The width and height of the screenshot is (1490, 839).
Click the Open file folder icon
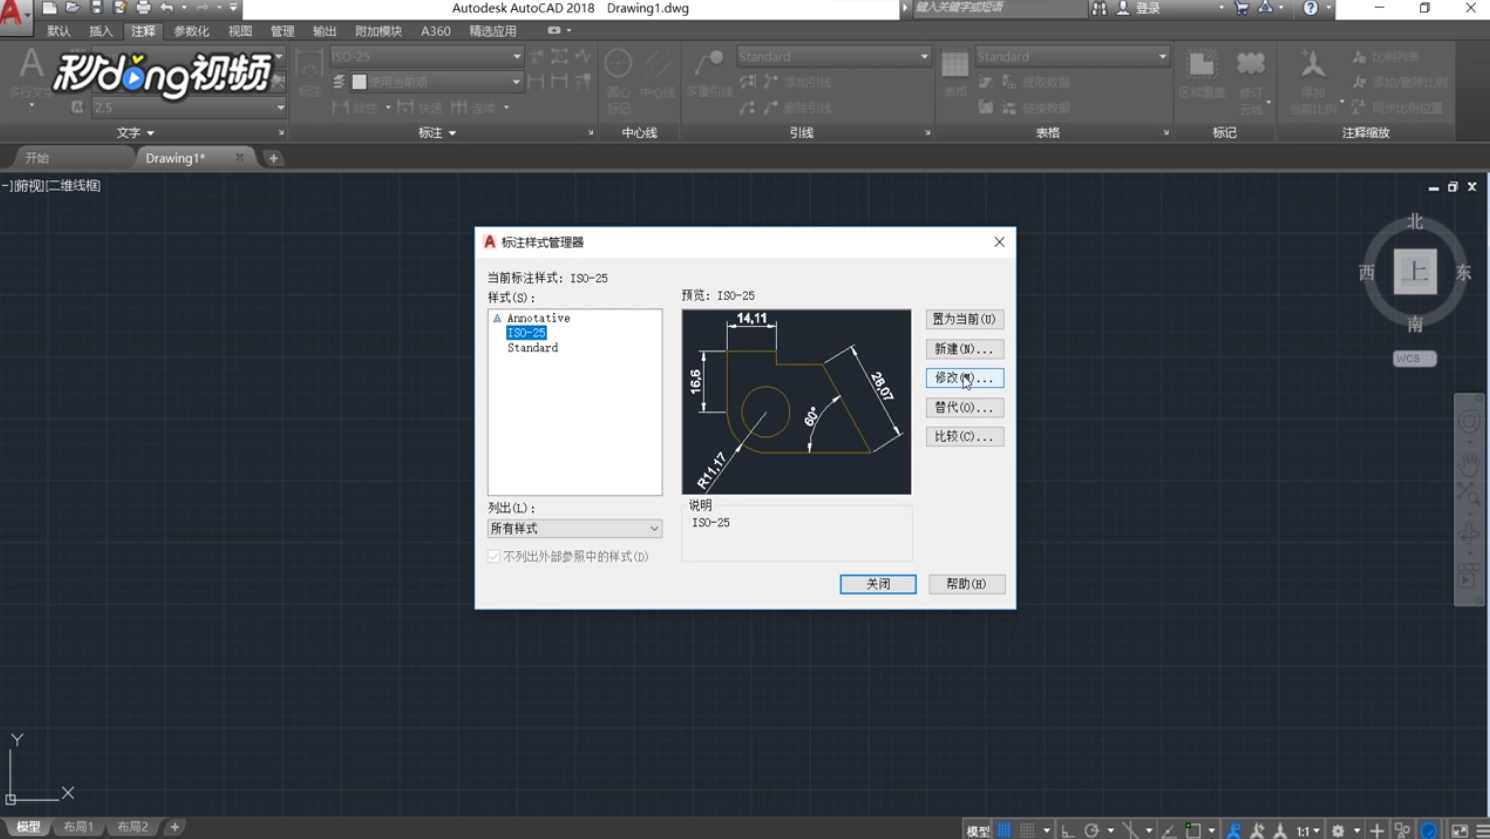coord(73,8)
